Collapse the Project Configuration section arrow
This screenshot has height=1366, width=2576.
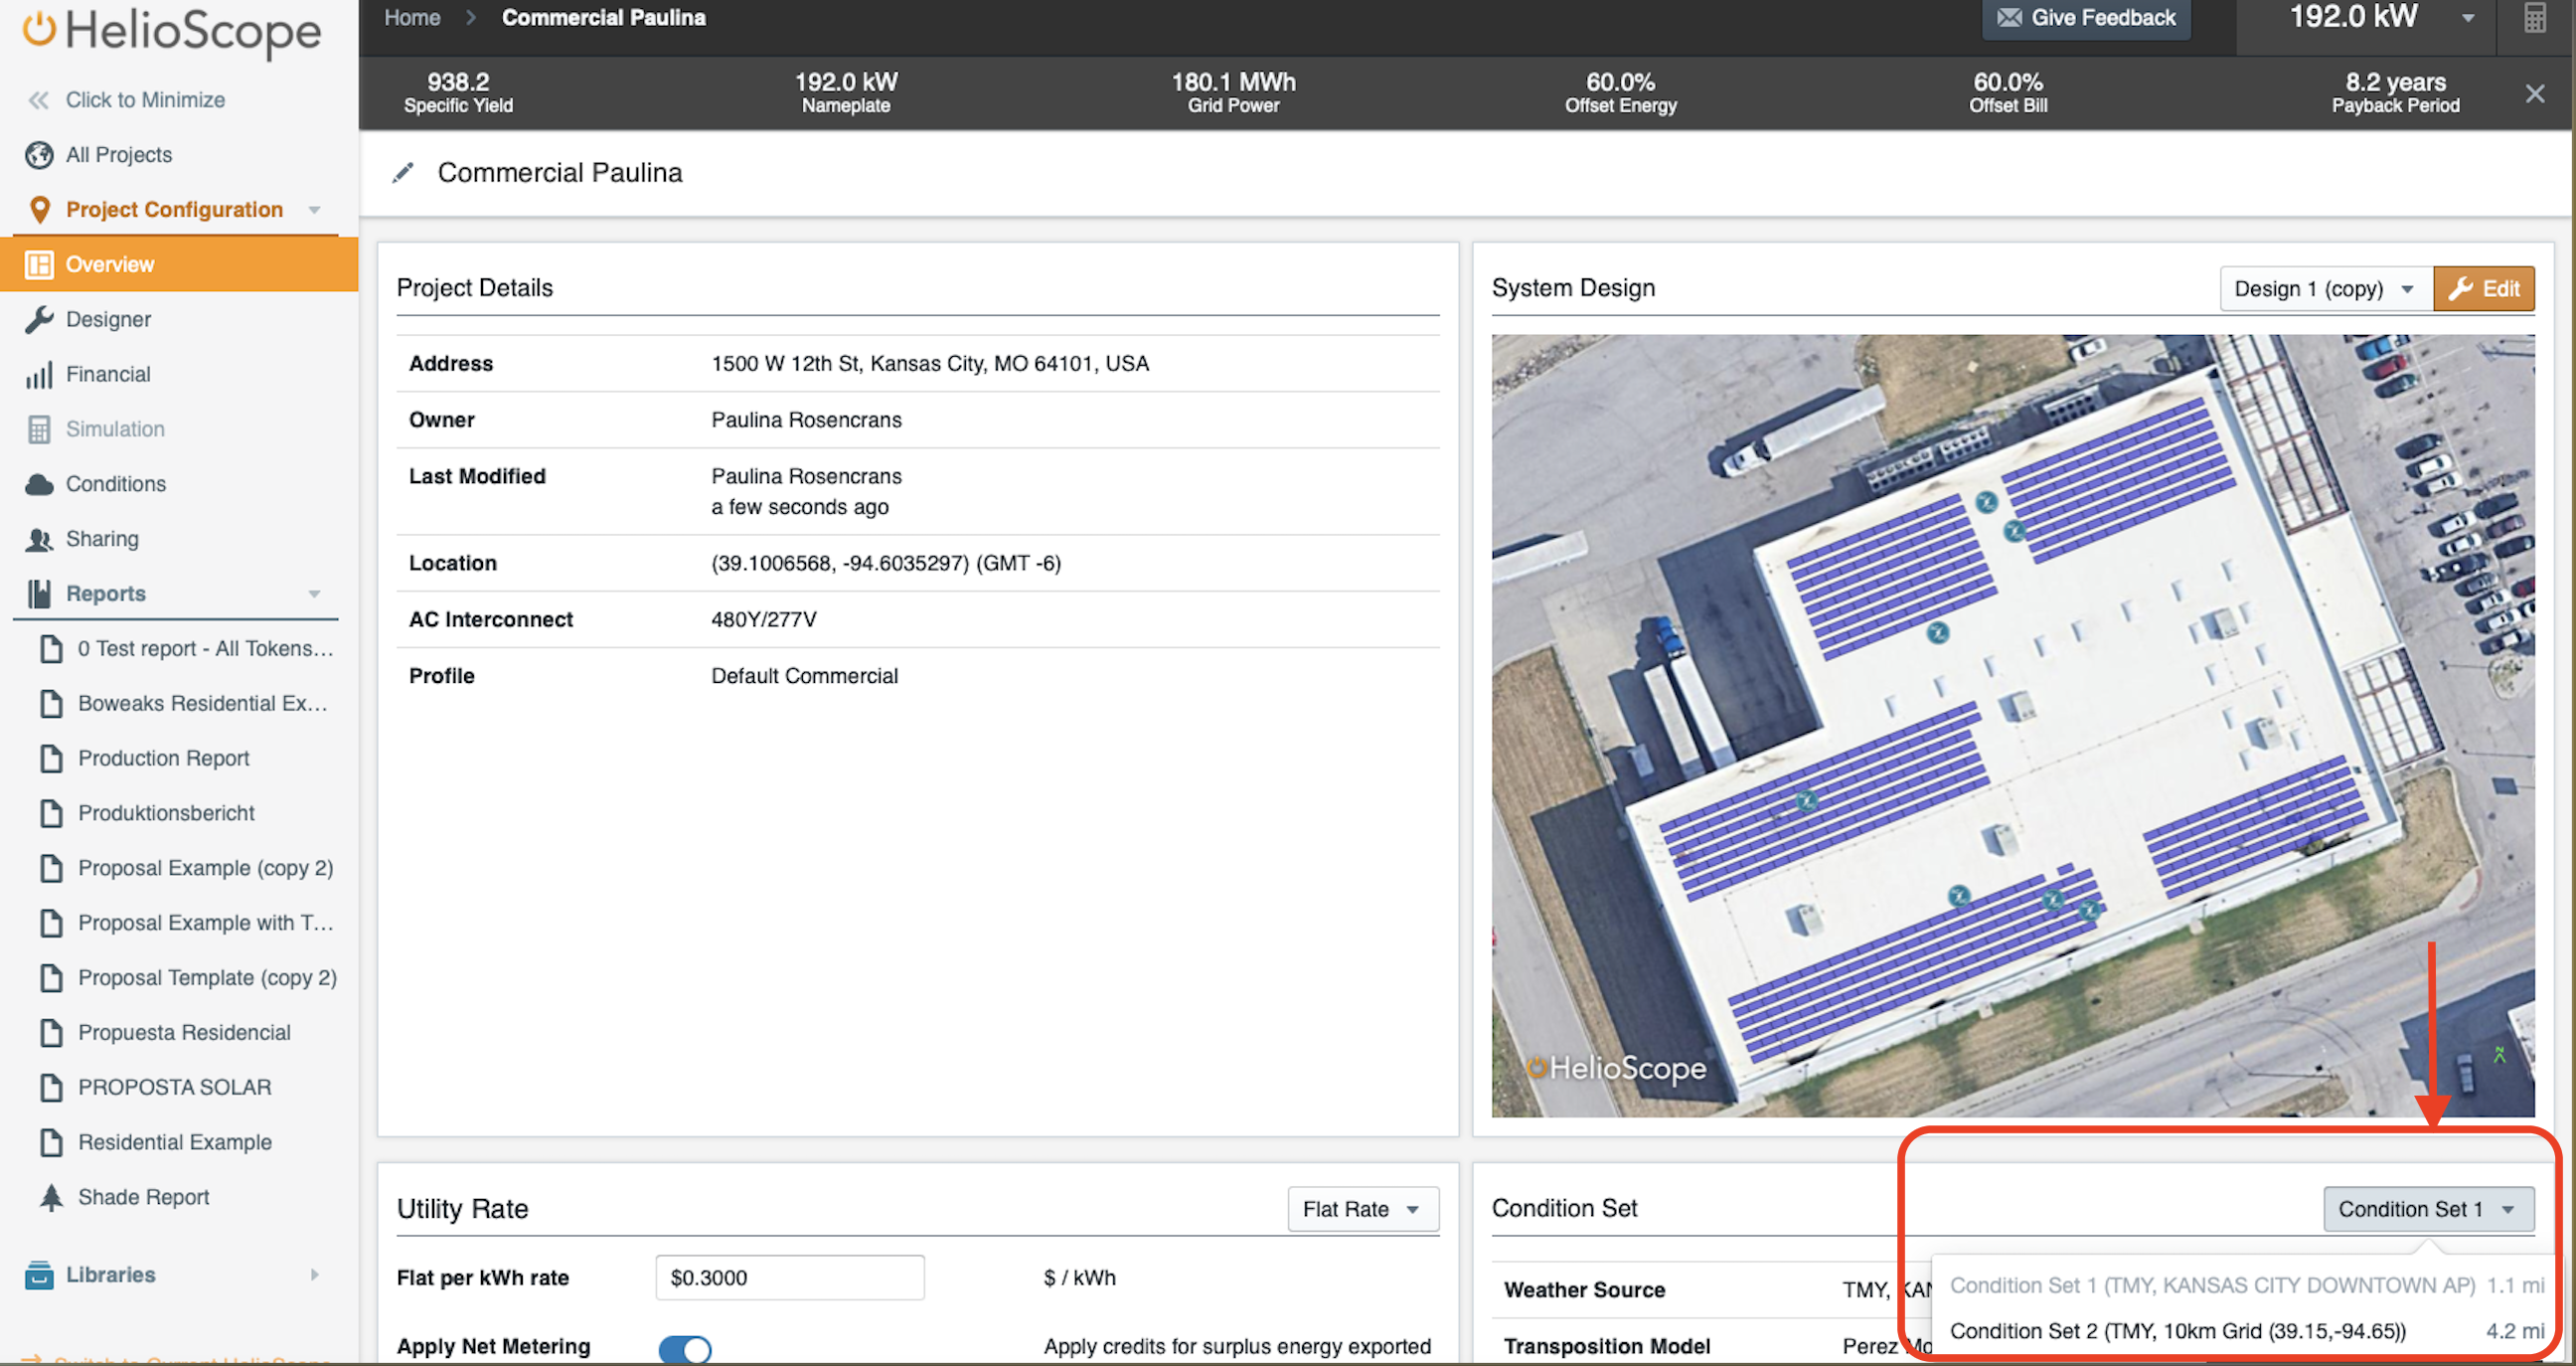point(315,210)
